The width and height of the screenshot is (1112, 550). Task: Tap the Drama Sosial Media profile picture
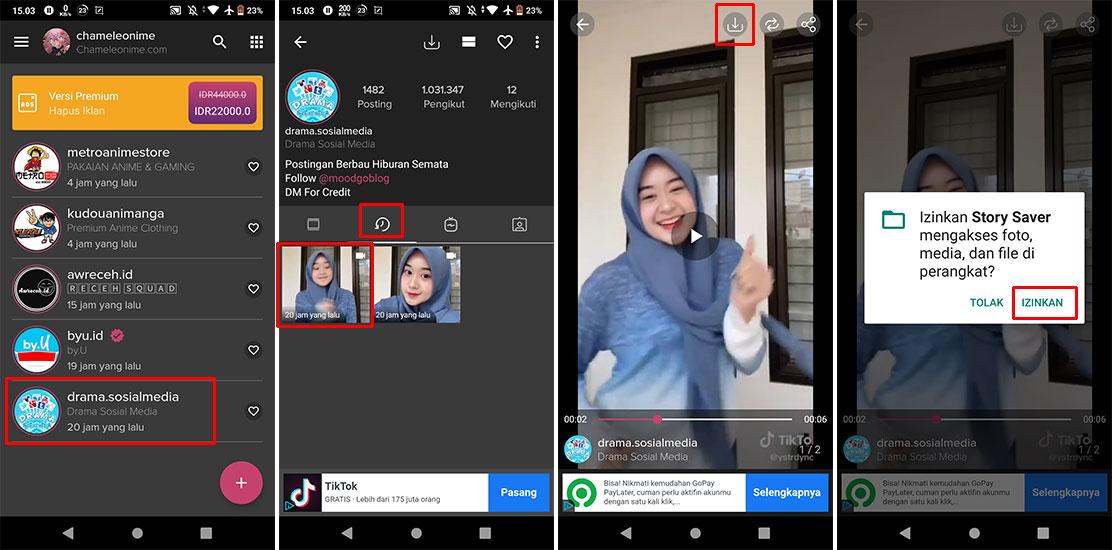(x=313, y=96)
